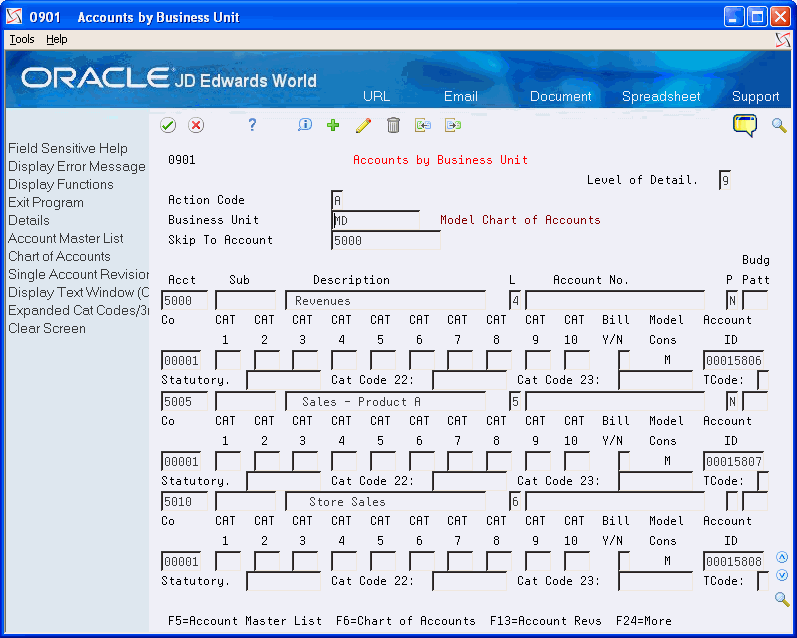
Task: Click the Business Unit field
Action: coord(376,220)
